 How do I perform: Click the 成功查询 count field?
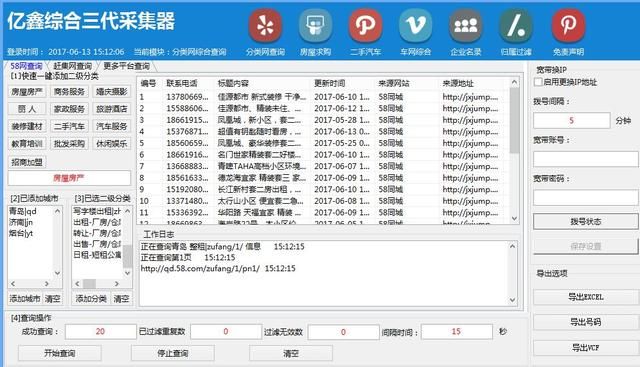(x=100, y=331)
